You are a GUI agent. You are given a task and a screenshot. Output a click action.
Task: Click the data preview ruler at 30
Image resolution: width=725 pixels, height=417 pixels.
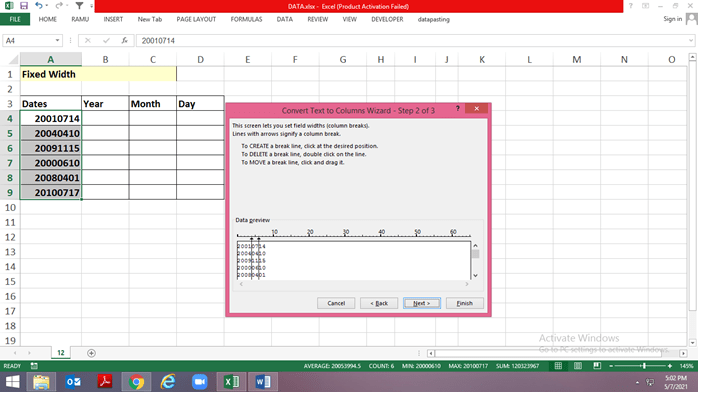(346, 233)
